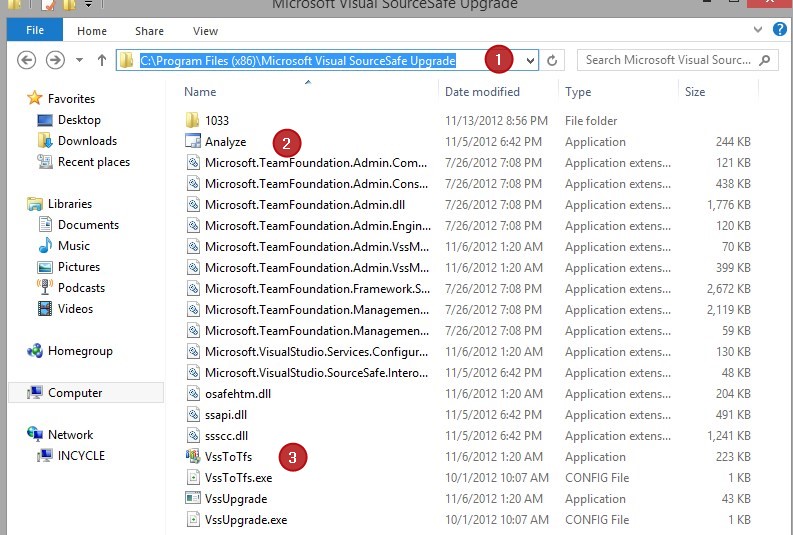Select Microsoft.VisualStudio.Services.Configur... file
This screenshot has height=535, width=793.
[317, 351]
